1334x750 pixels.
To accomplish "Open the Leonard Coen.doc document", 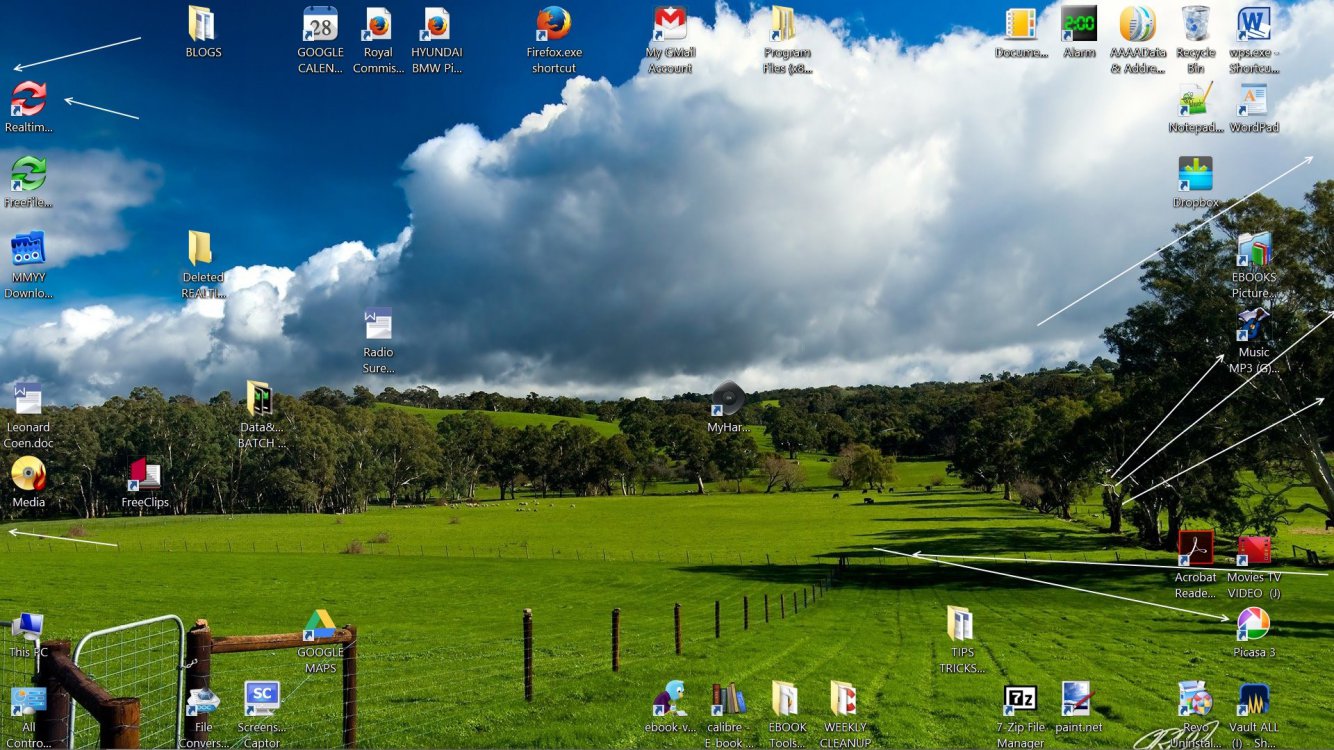I will [x=28, y=399].
